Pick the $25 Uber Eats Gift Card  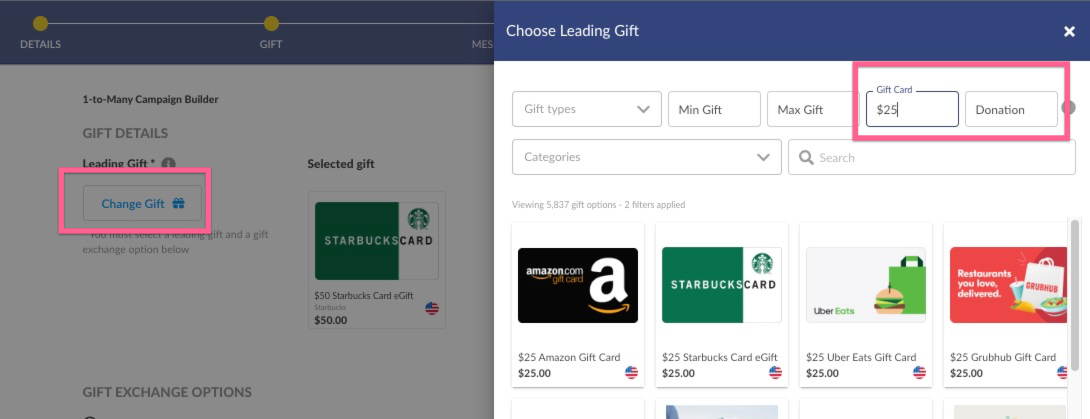point(865,304)
